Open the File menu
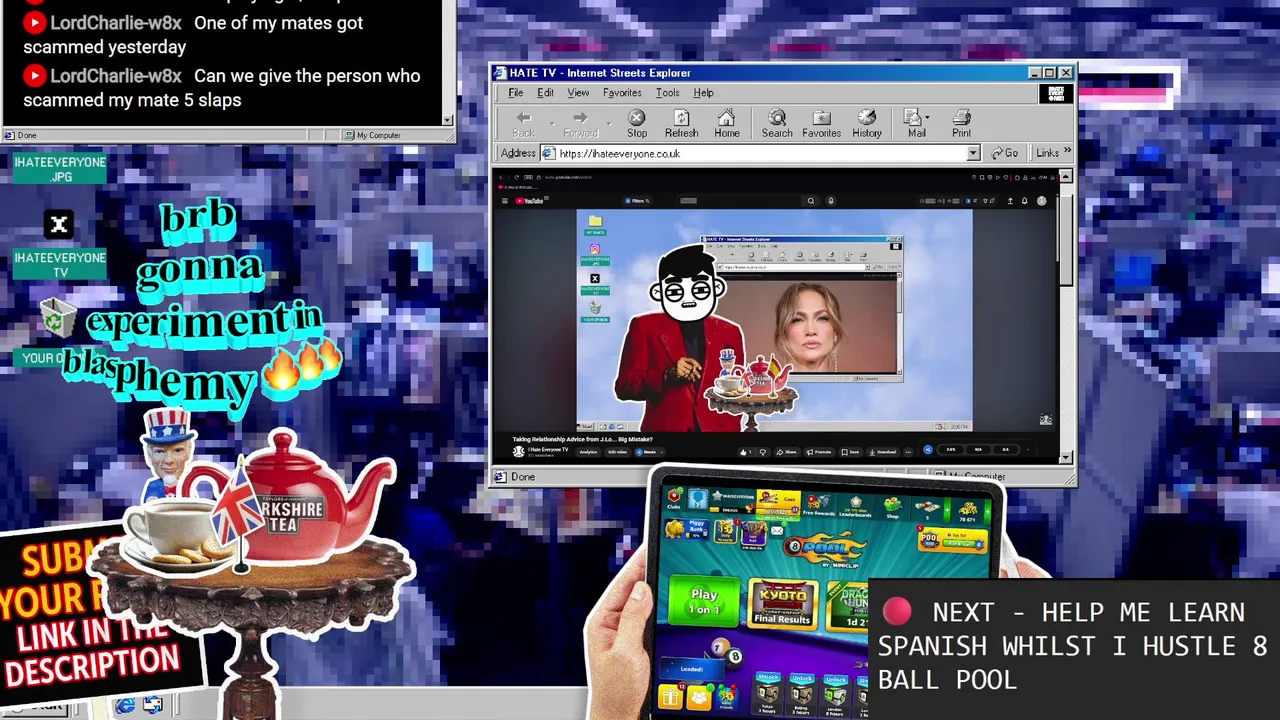 (515, 93)
